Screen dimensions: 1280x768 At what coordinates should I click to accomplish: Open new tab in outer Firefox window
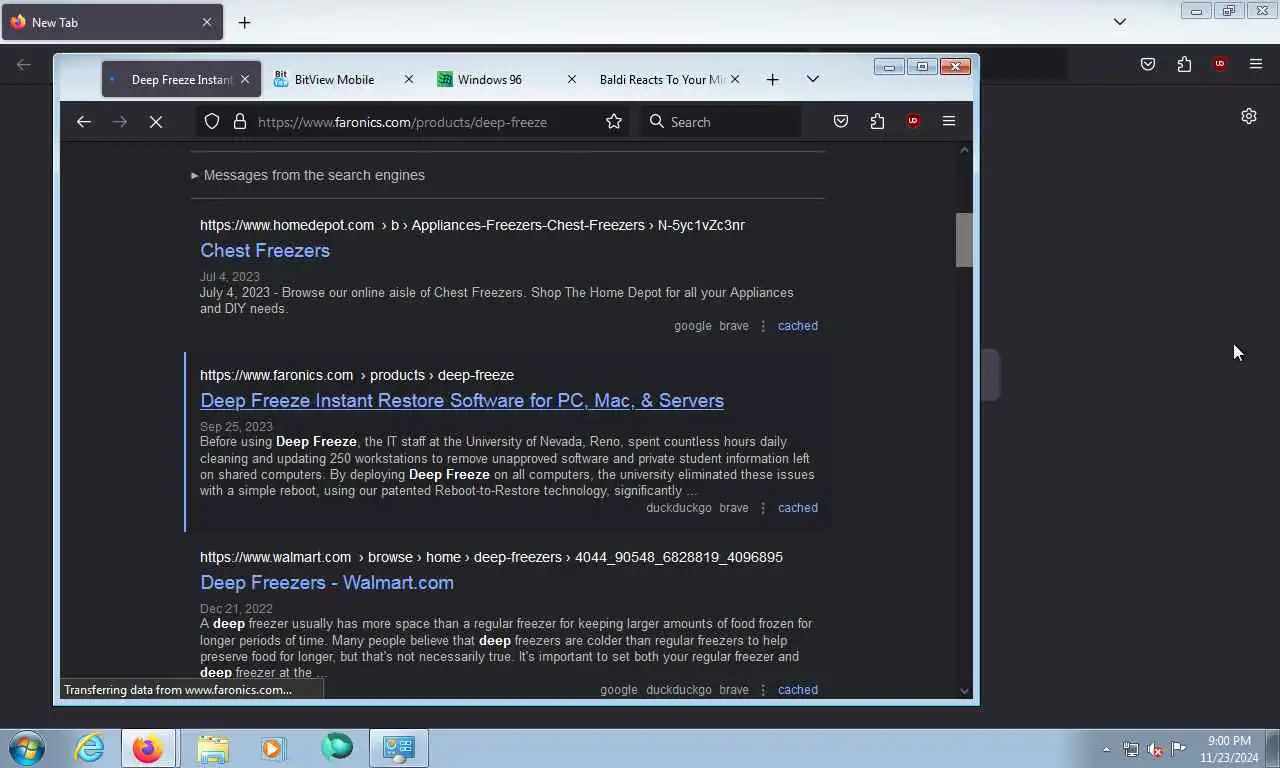(x=244, y=22)
